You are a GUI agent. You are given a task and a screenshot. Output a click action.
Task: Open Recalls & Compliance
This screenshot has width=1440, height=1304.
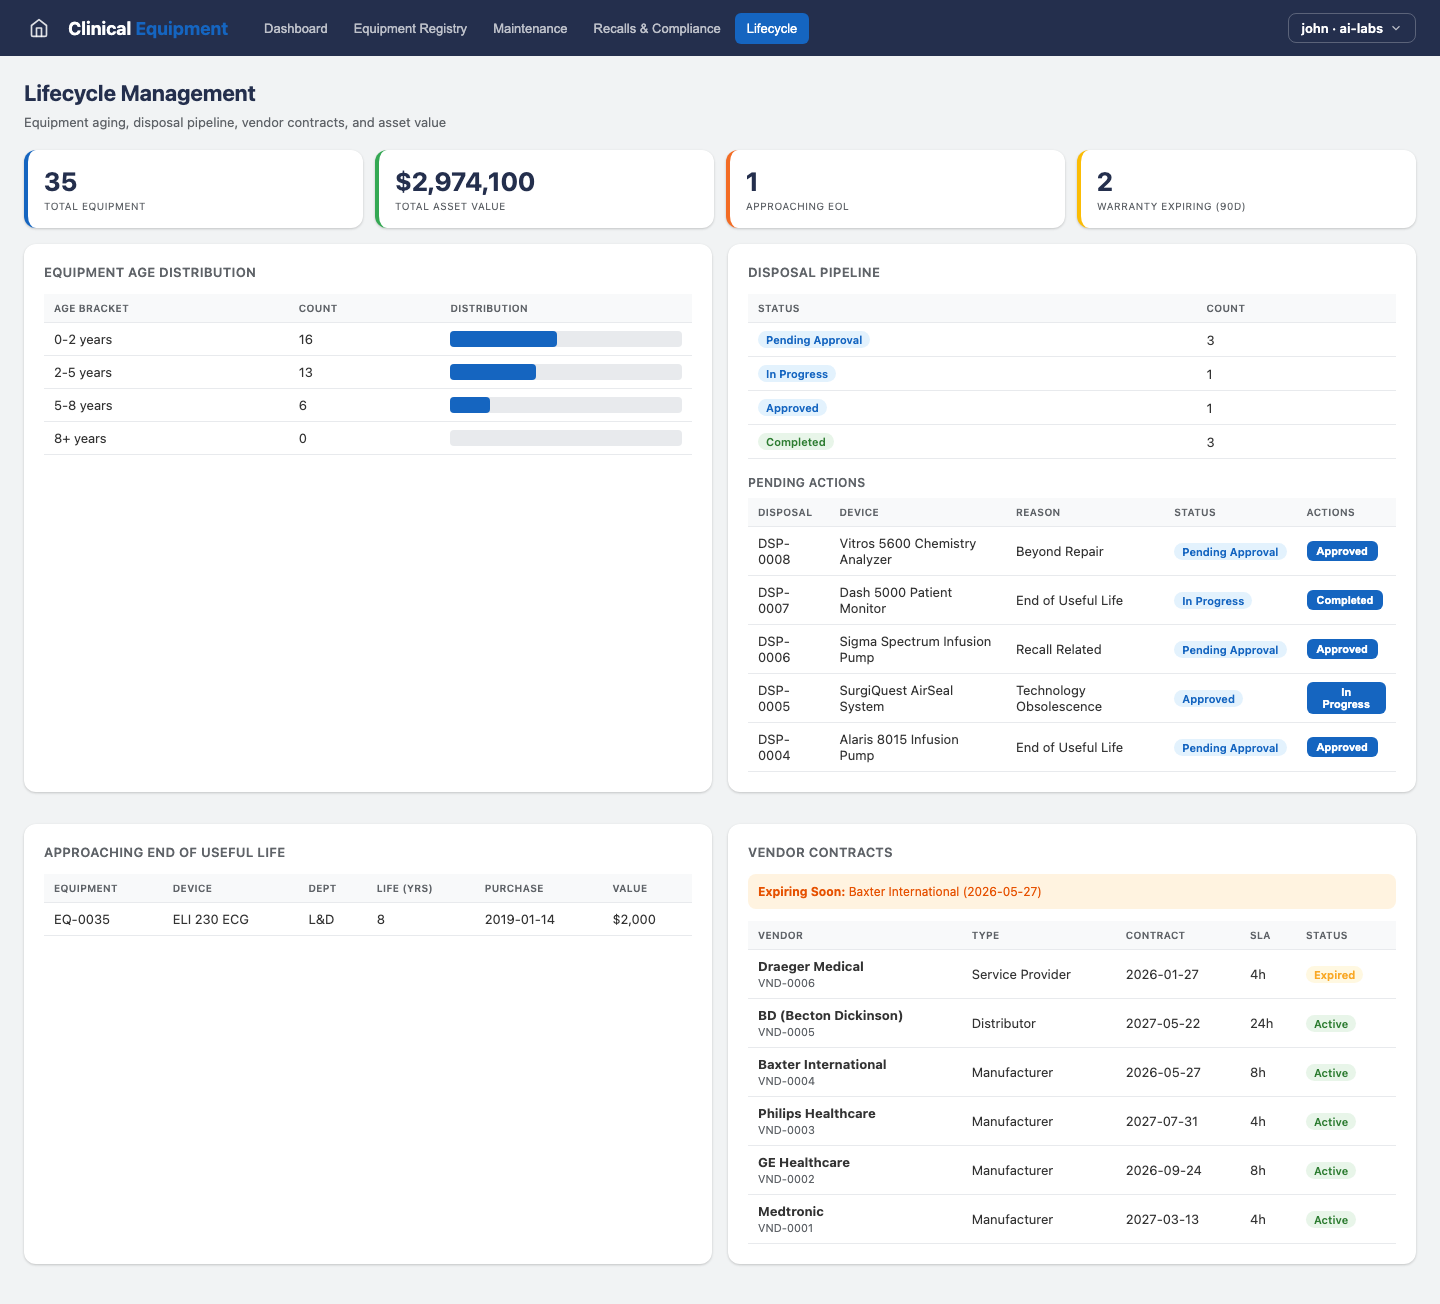tap(656, 28)
